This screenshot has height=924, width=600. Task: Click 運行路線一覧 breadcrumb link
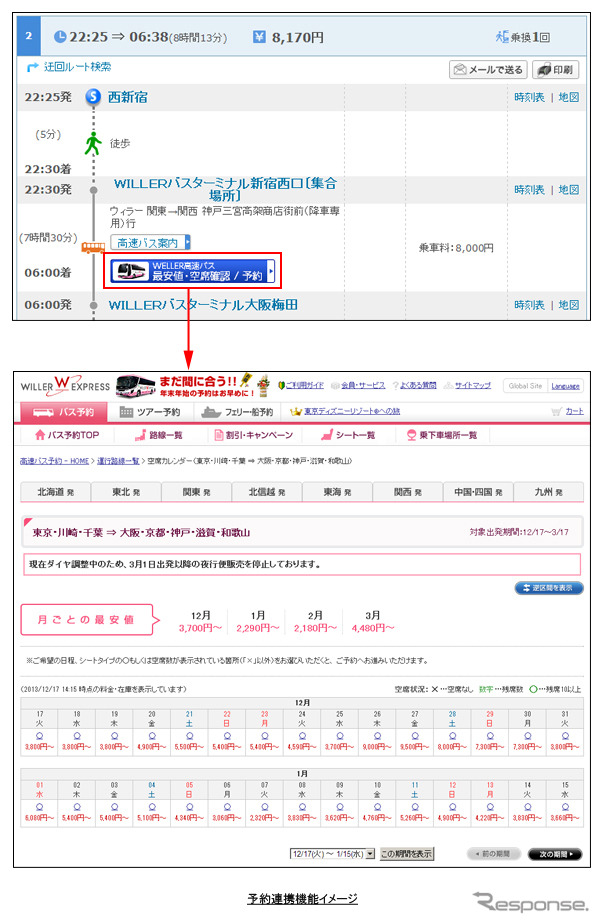click(x=118, y=461)
